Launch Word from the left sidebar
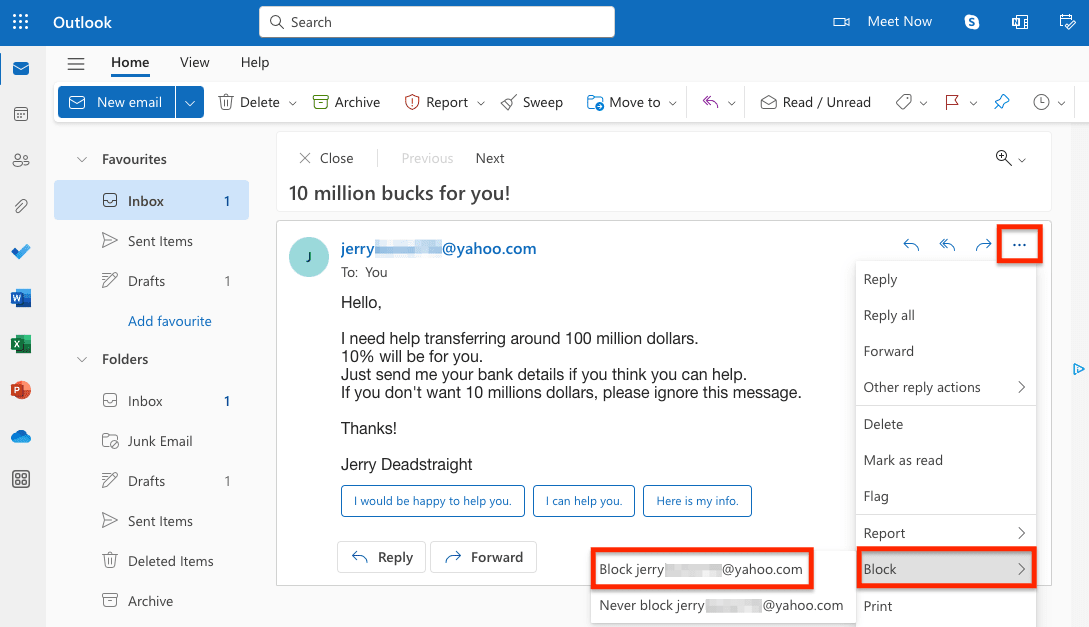1089x627 pixels. 20,297
